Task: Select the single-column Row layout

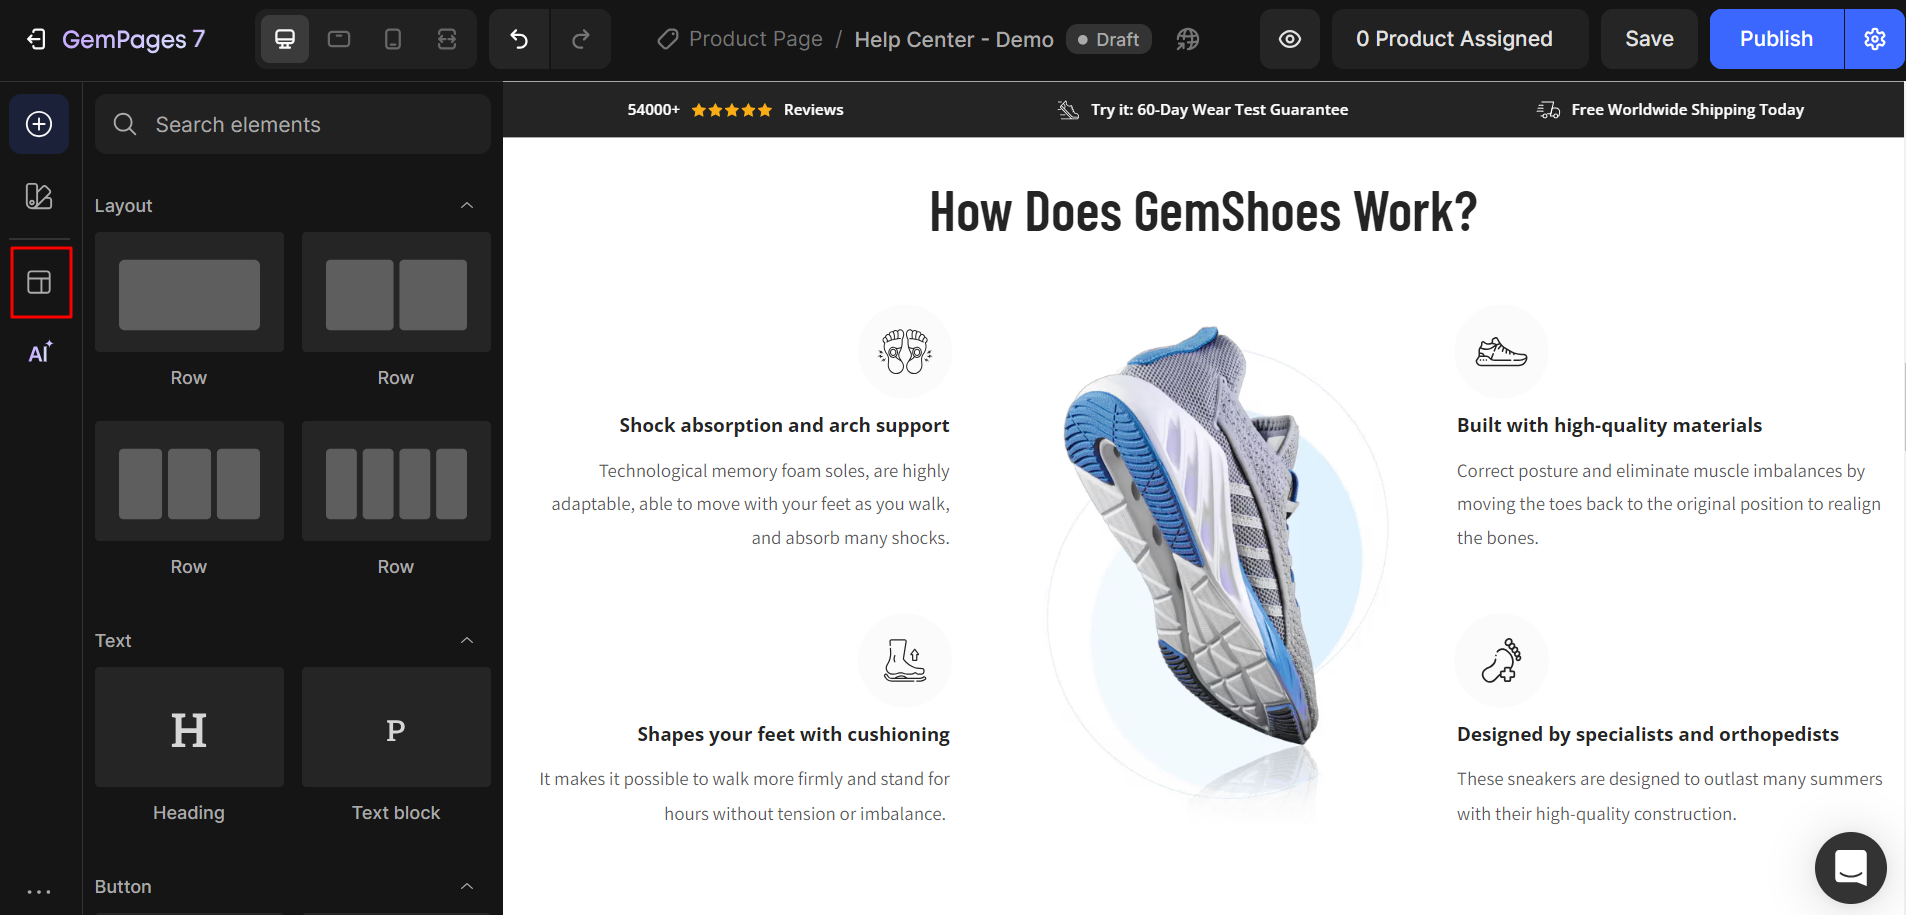Action: [x=189, y=293]
